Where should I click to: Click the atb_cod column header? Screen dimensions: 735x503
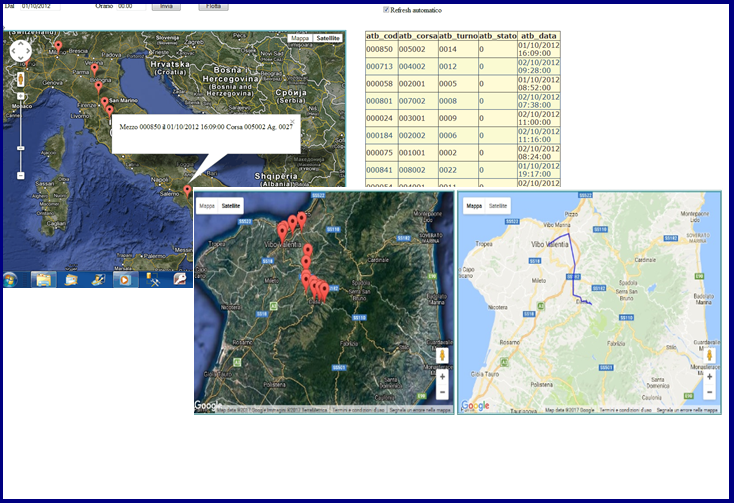[x=382, y=36]
